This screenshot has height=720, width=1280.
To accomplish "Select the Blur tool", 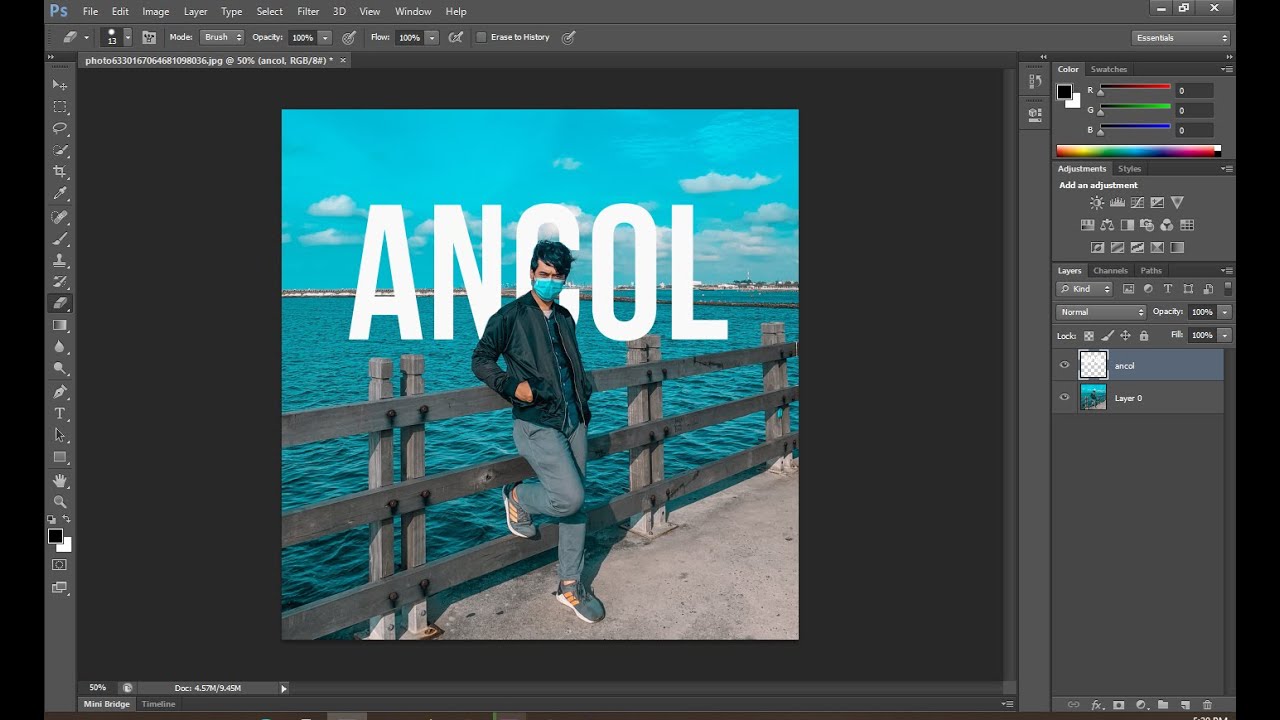I will click(60, 347).
